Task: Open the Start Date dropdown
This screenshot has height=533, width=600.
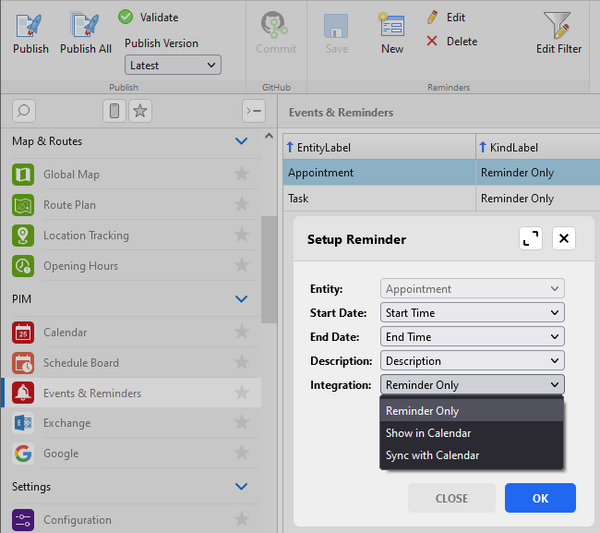Action: tap(472, 313)
